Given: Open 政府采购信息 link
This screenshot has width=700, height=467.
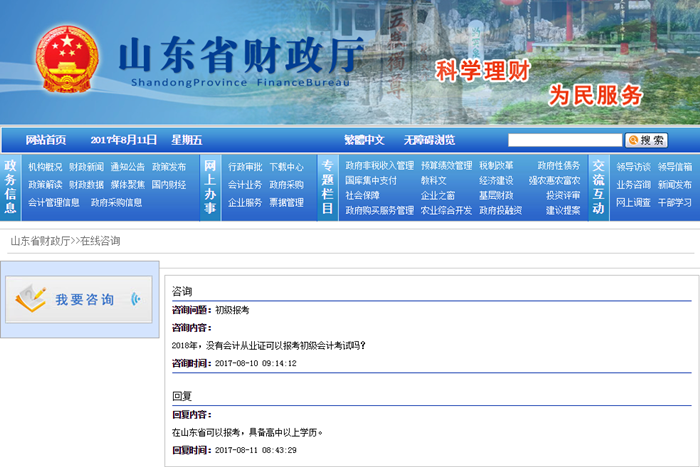Looking at the screenshot, I should coord(116,202).
